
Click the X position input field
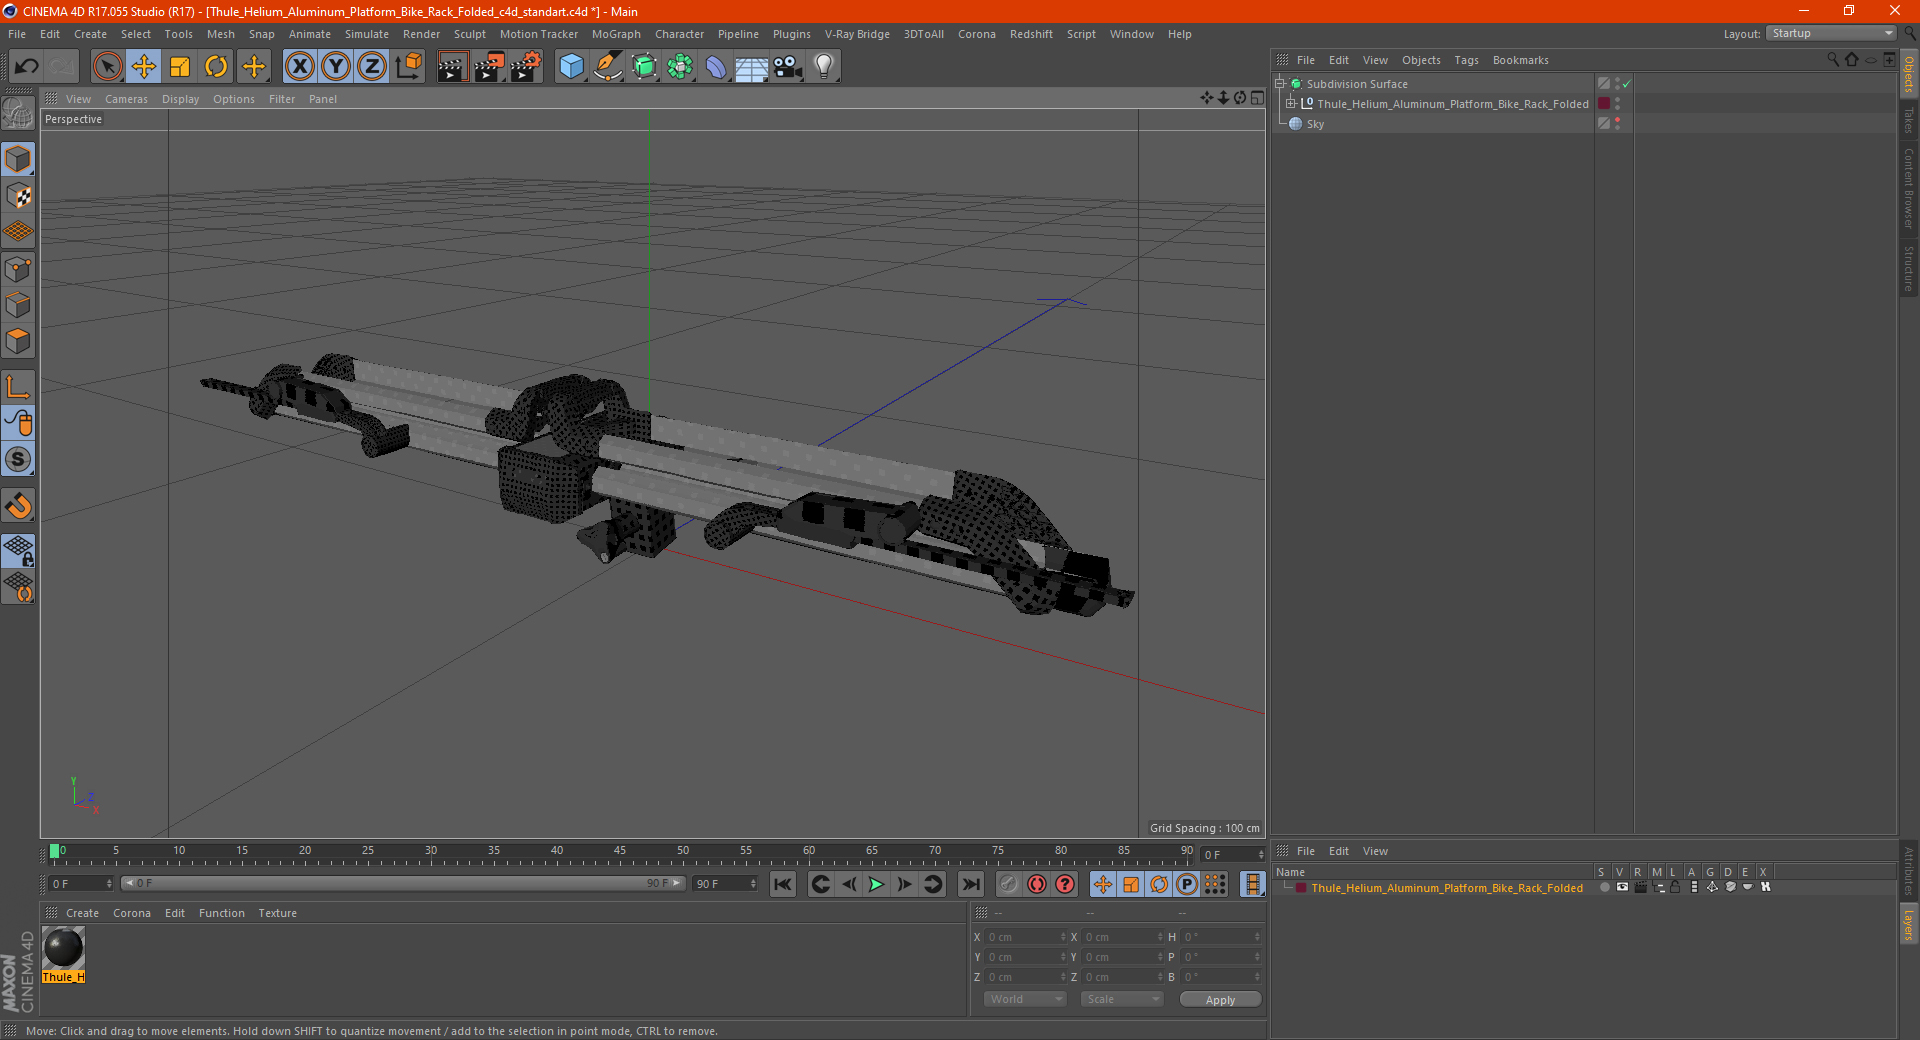[1025, 937]
